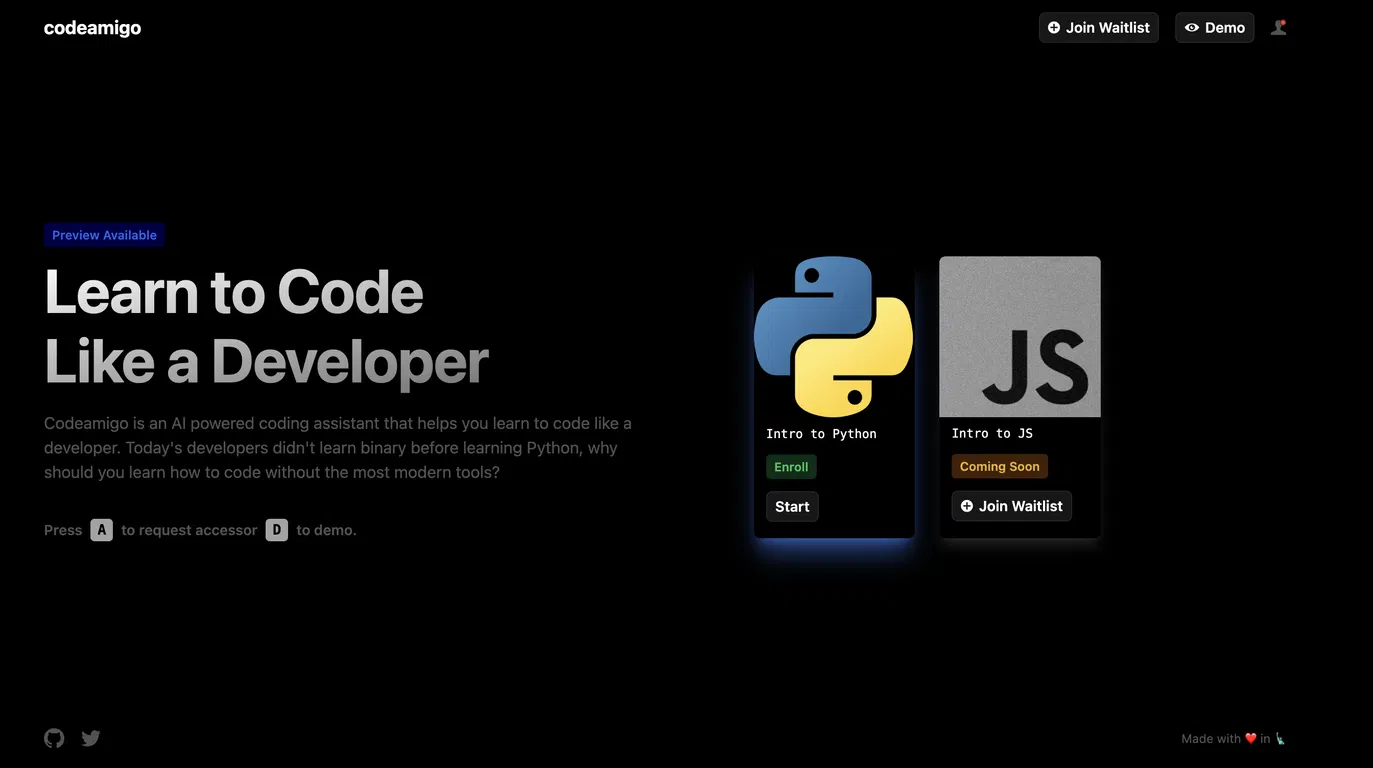Click the D keyboard key hint

(x=277, y=530)
